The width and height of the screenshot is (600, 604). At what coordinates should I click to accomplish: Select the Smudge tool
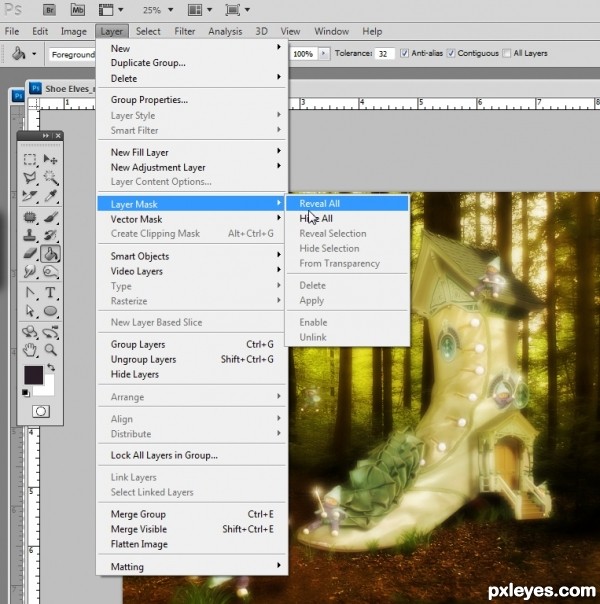coord(30,272)
